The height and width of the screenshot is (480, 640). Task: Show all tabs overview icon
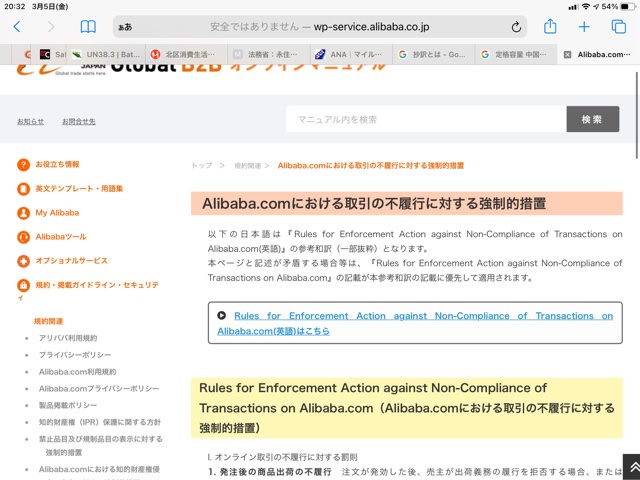coord(618,27)
